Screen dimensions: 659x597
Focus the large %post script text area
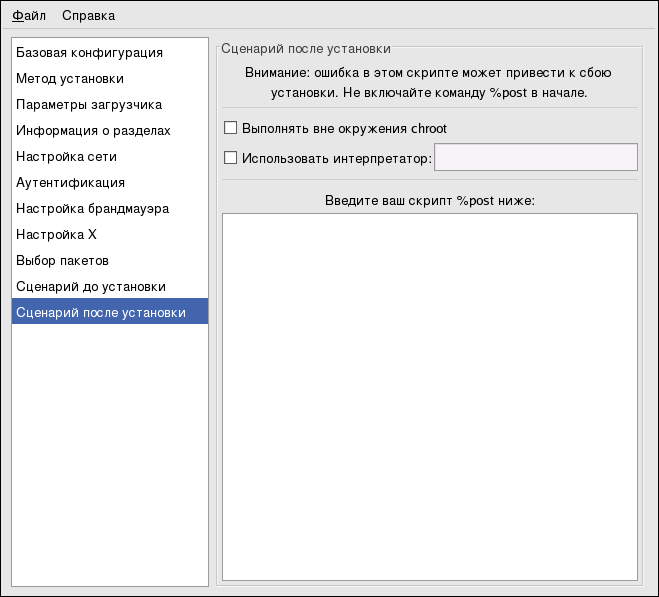point(429,396)
